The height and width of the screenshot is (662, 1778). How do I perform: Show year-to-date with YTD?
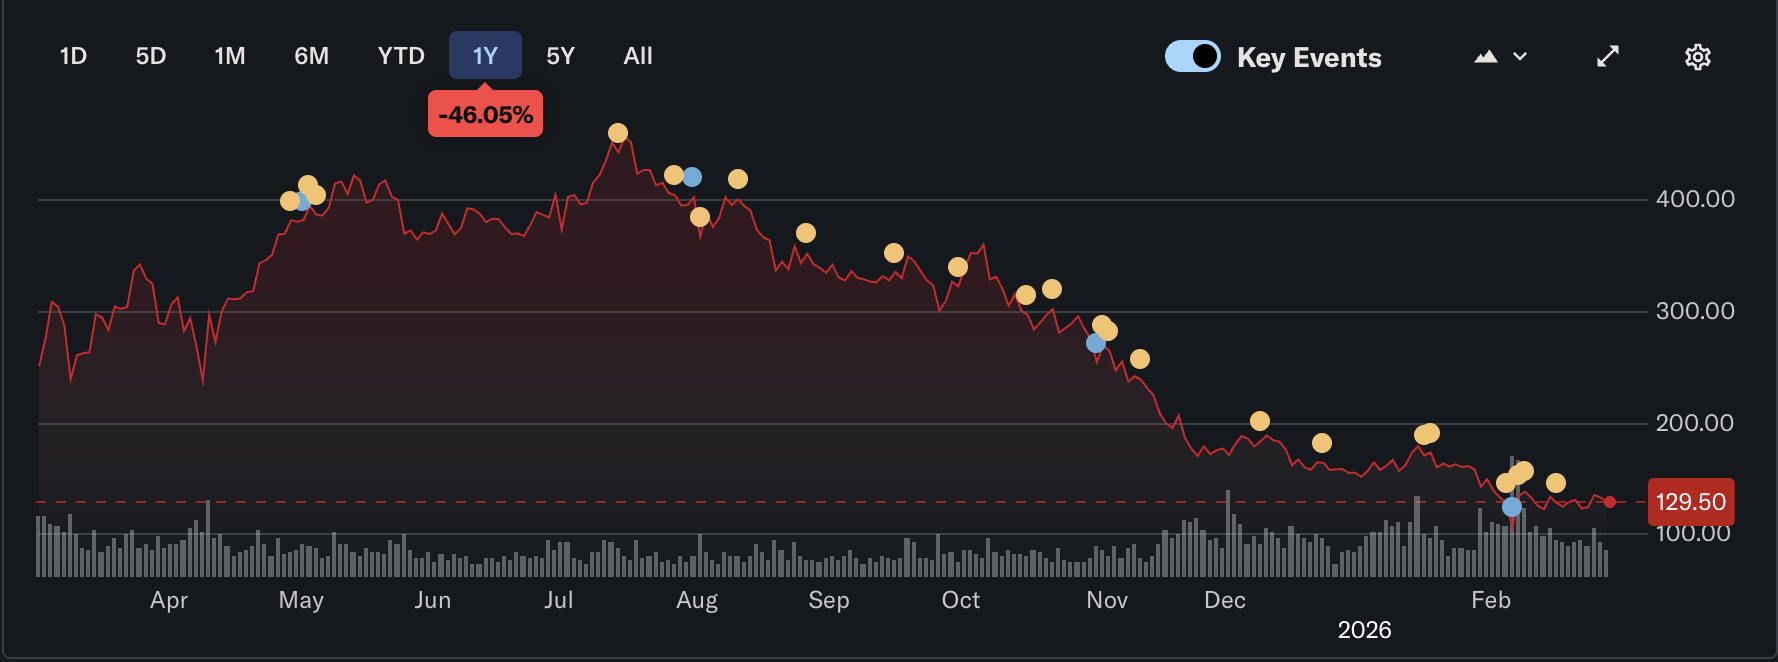point(401,56)
